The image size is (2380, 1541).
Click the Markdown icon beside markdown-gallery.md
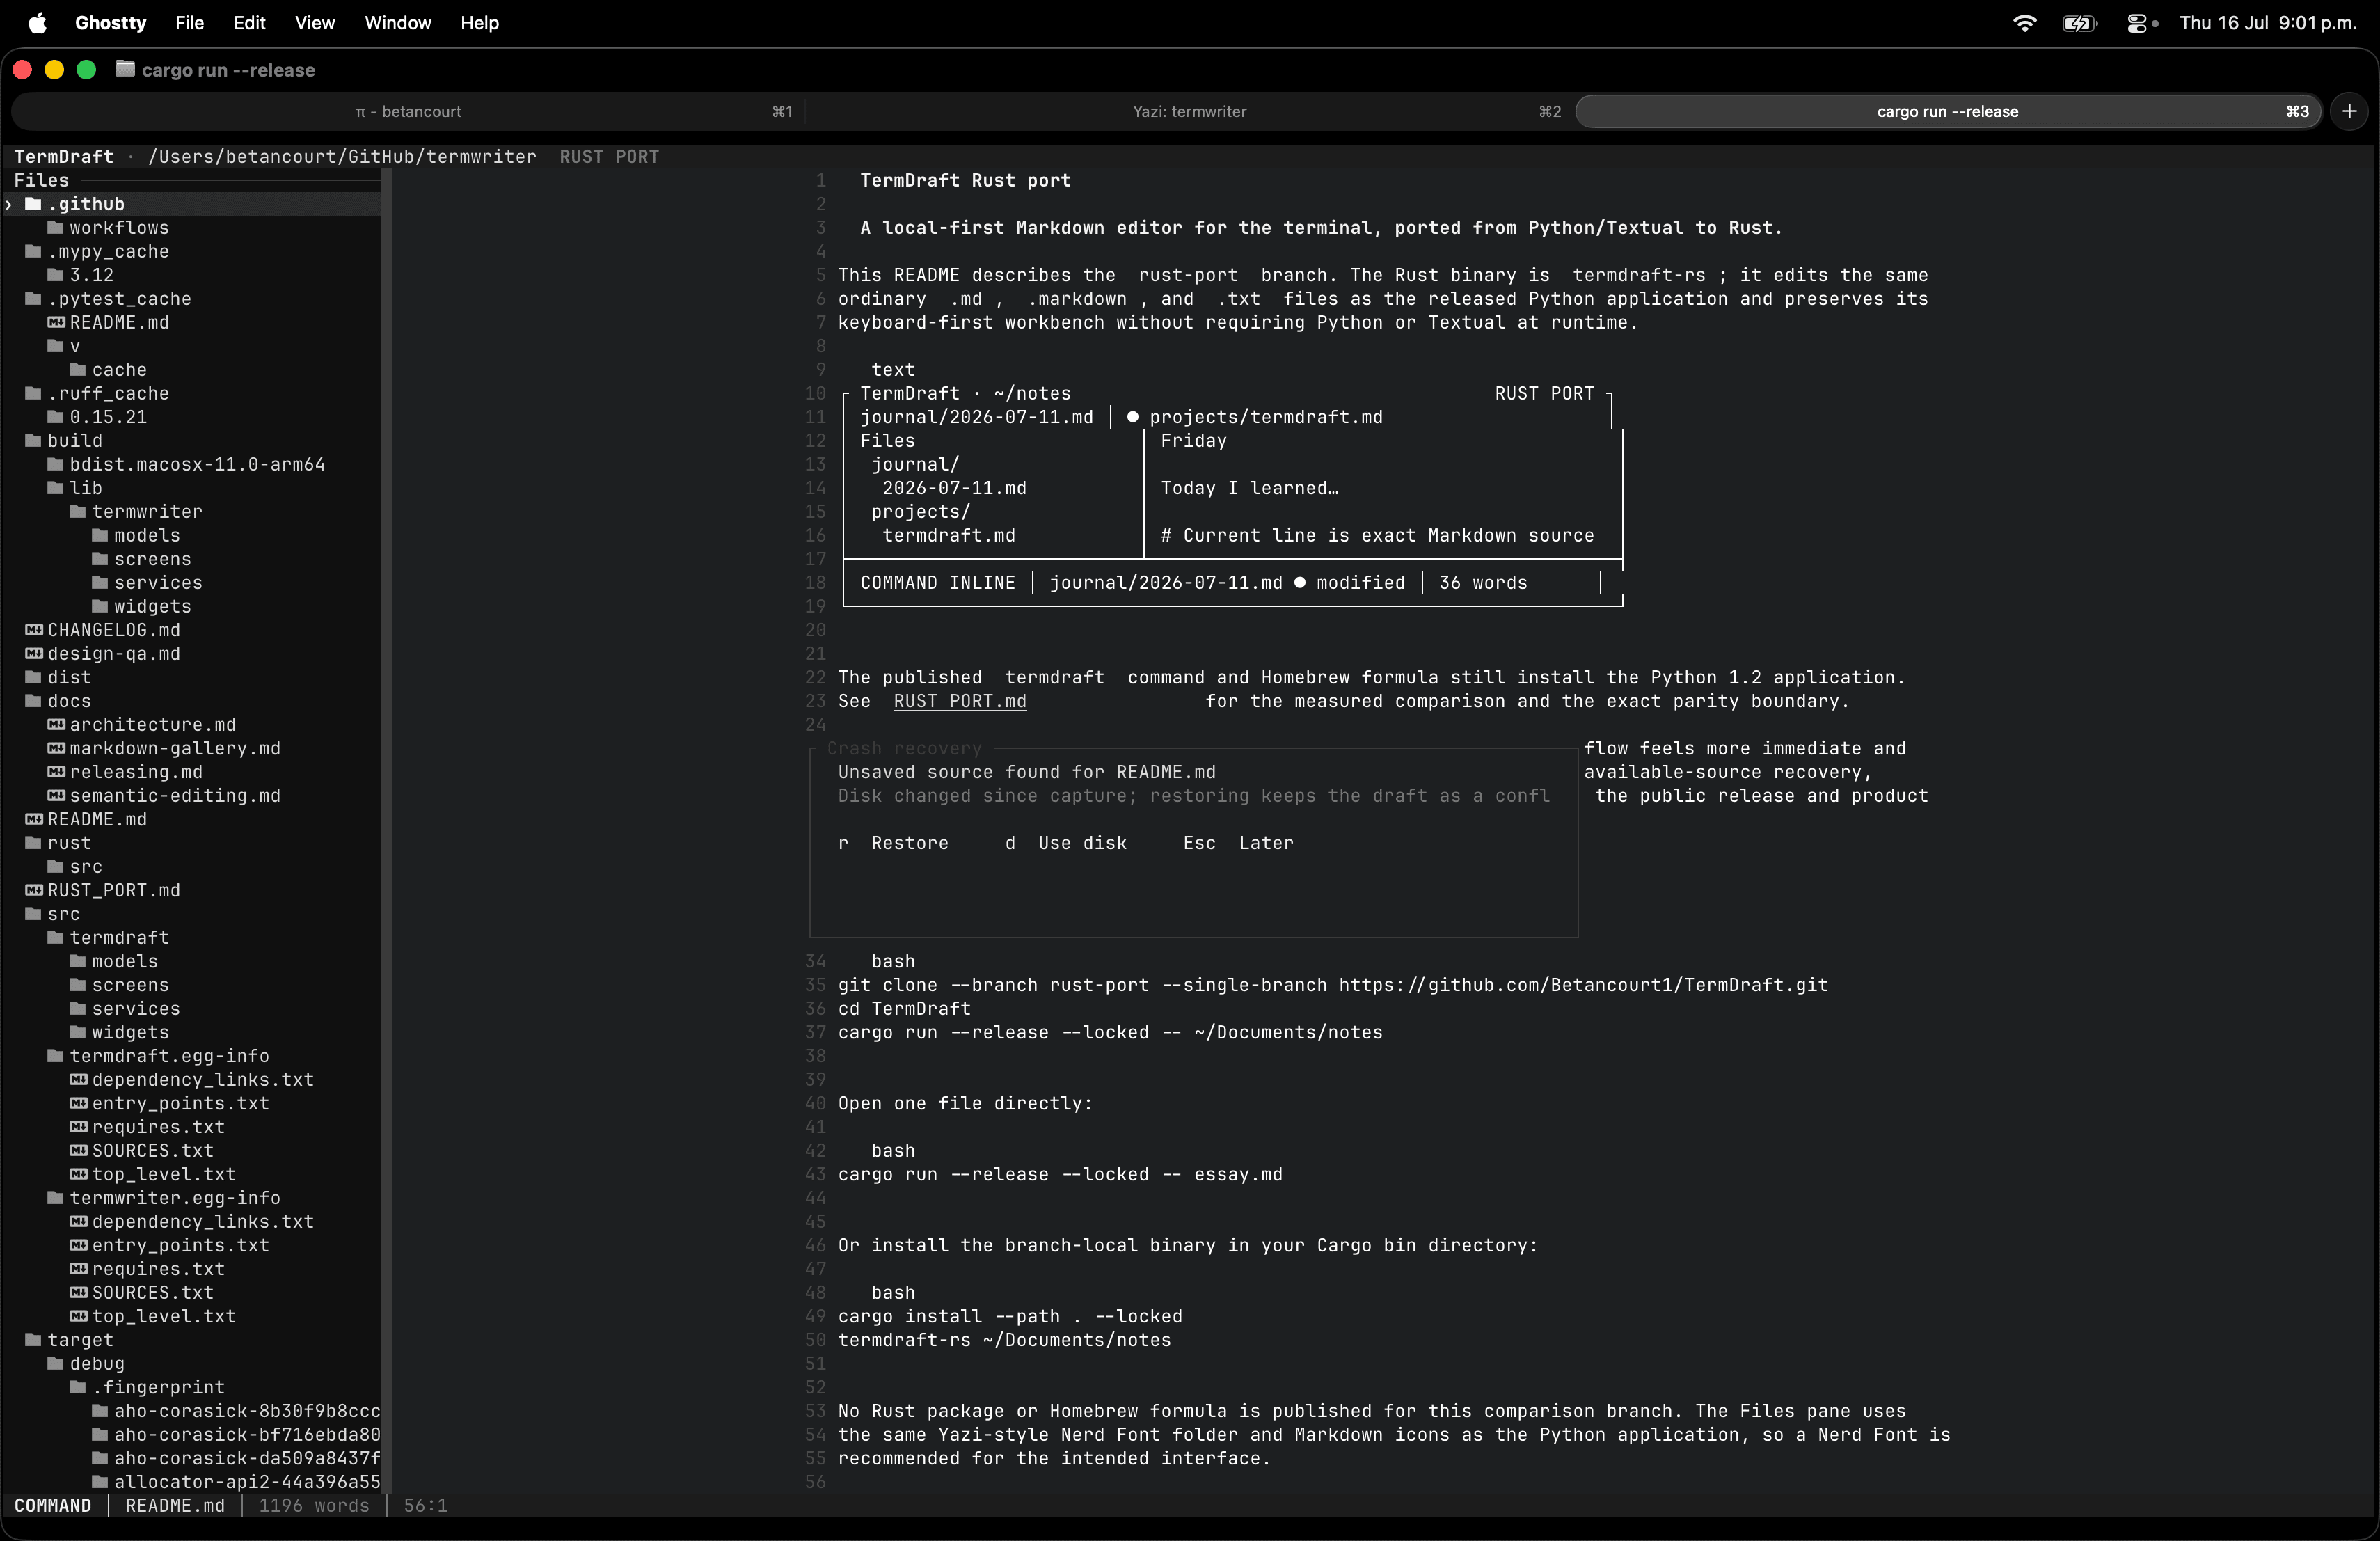[56, 748]
